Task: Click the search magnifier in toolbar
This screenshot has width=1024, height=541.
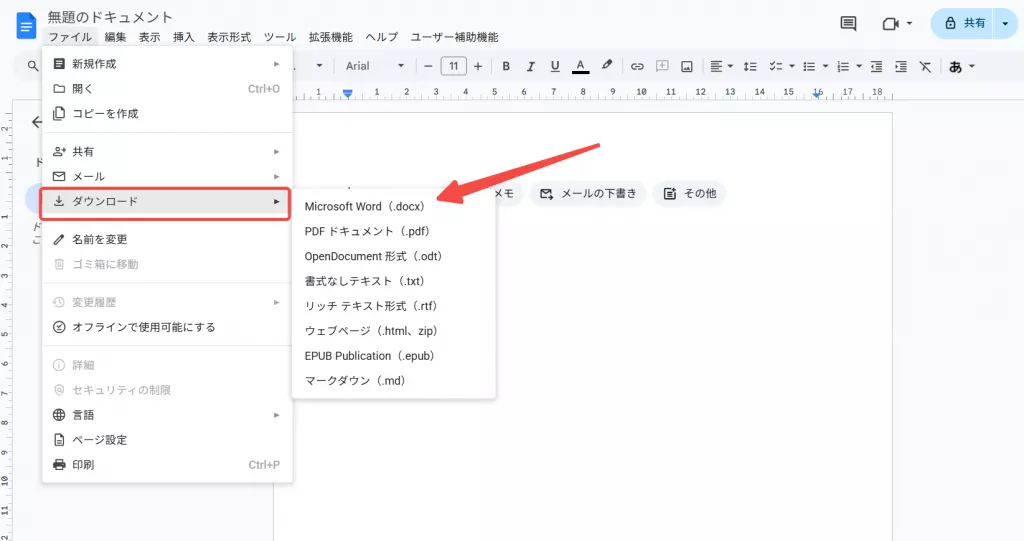Action: [x=33, y=66]
